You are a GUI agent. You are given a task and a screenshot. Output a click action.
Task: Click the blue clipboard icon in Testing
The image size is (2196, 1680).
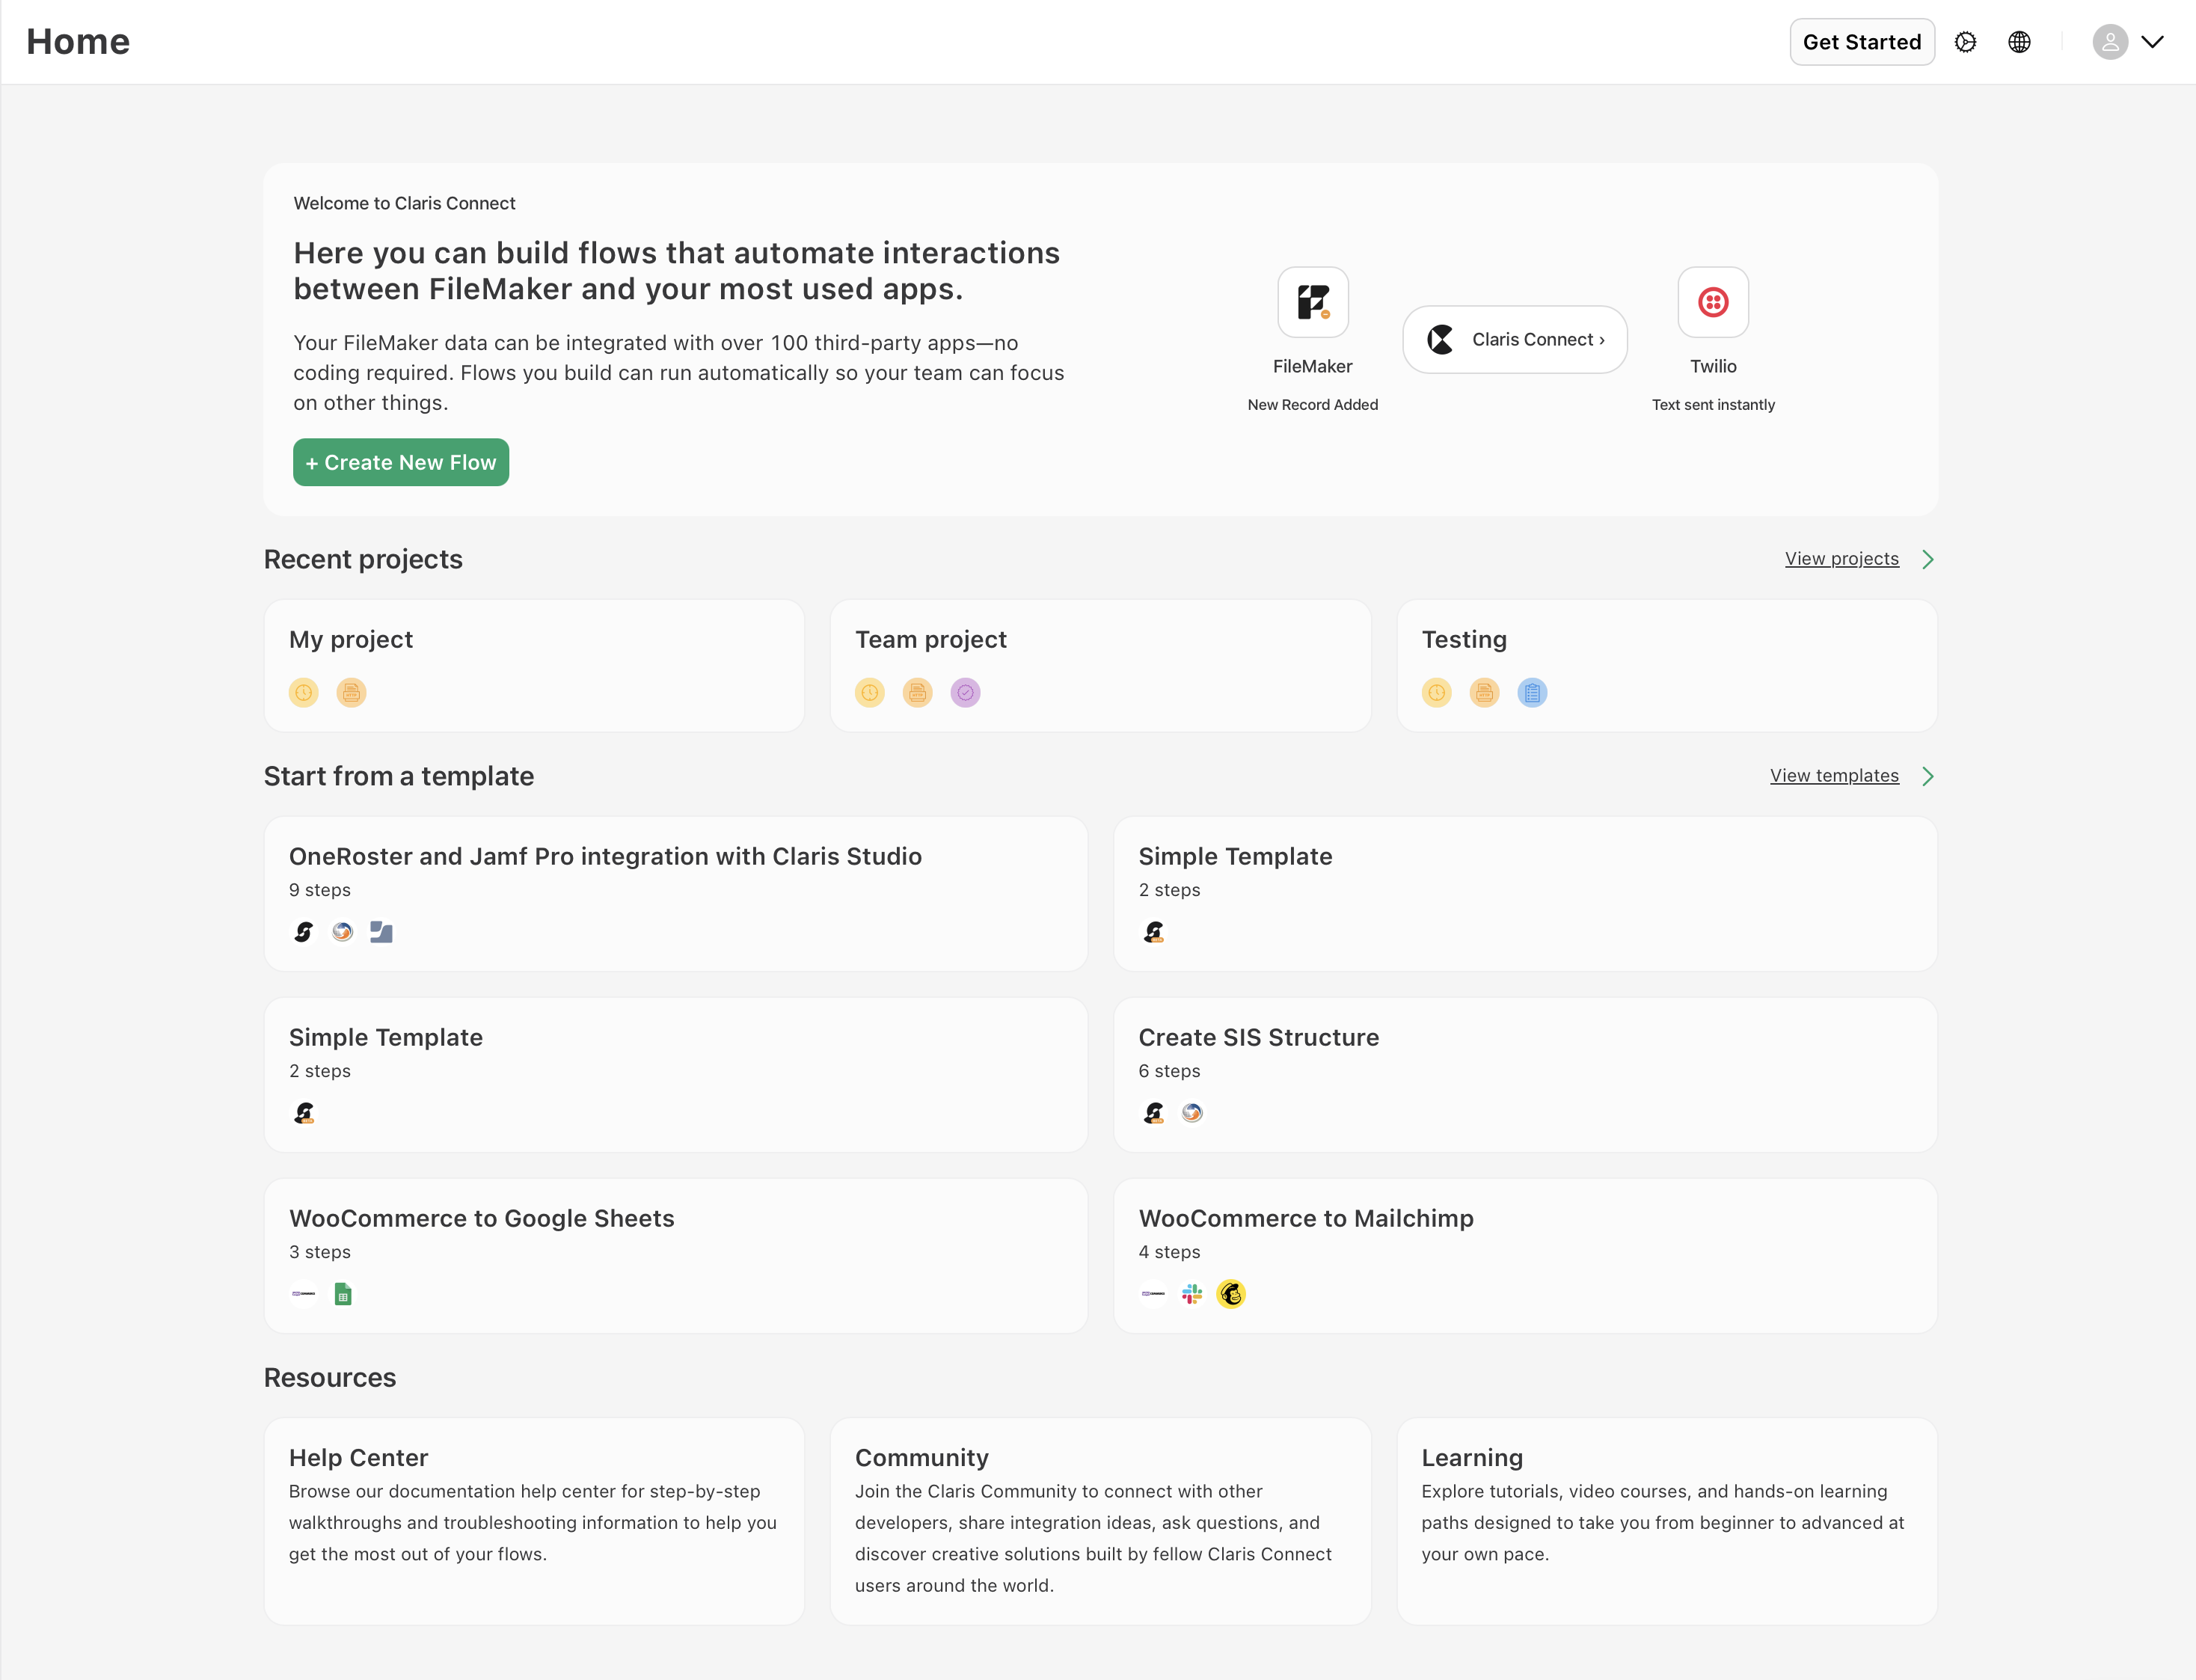1531,692
